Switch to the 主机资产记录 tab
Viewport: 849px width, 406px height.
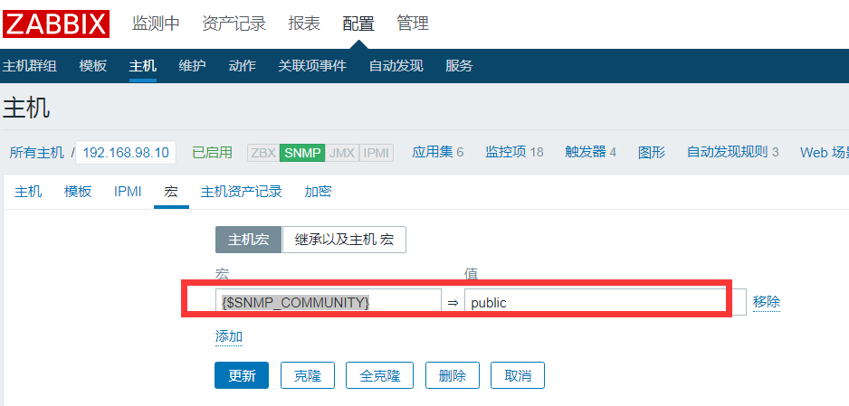point(241,191)
